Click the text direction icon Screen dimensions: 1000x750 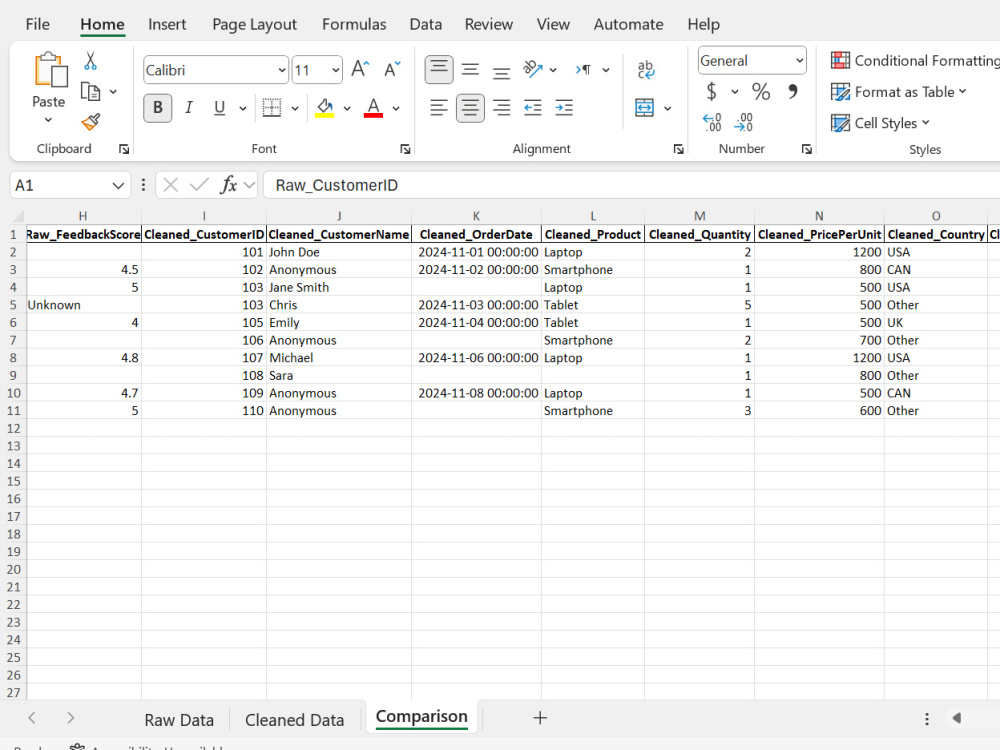pos(583,70)
